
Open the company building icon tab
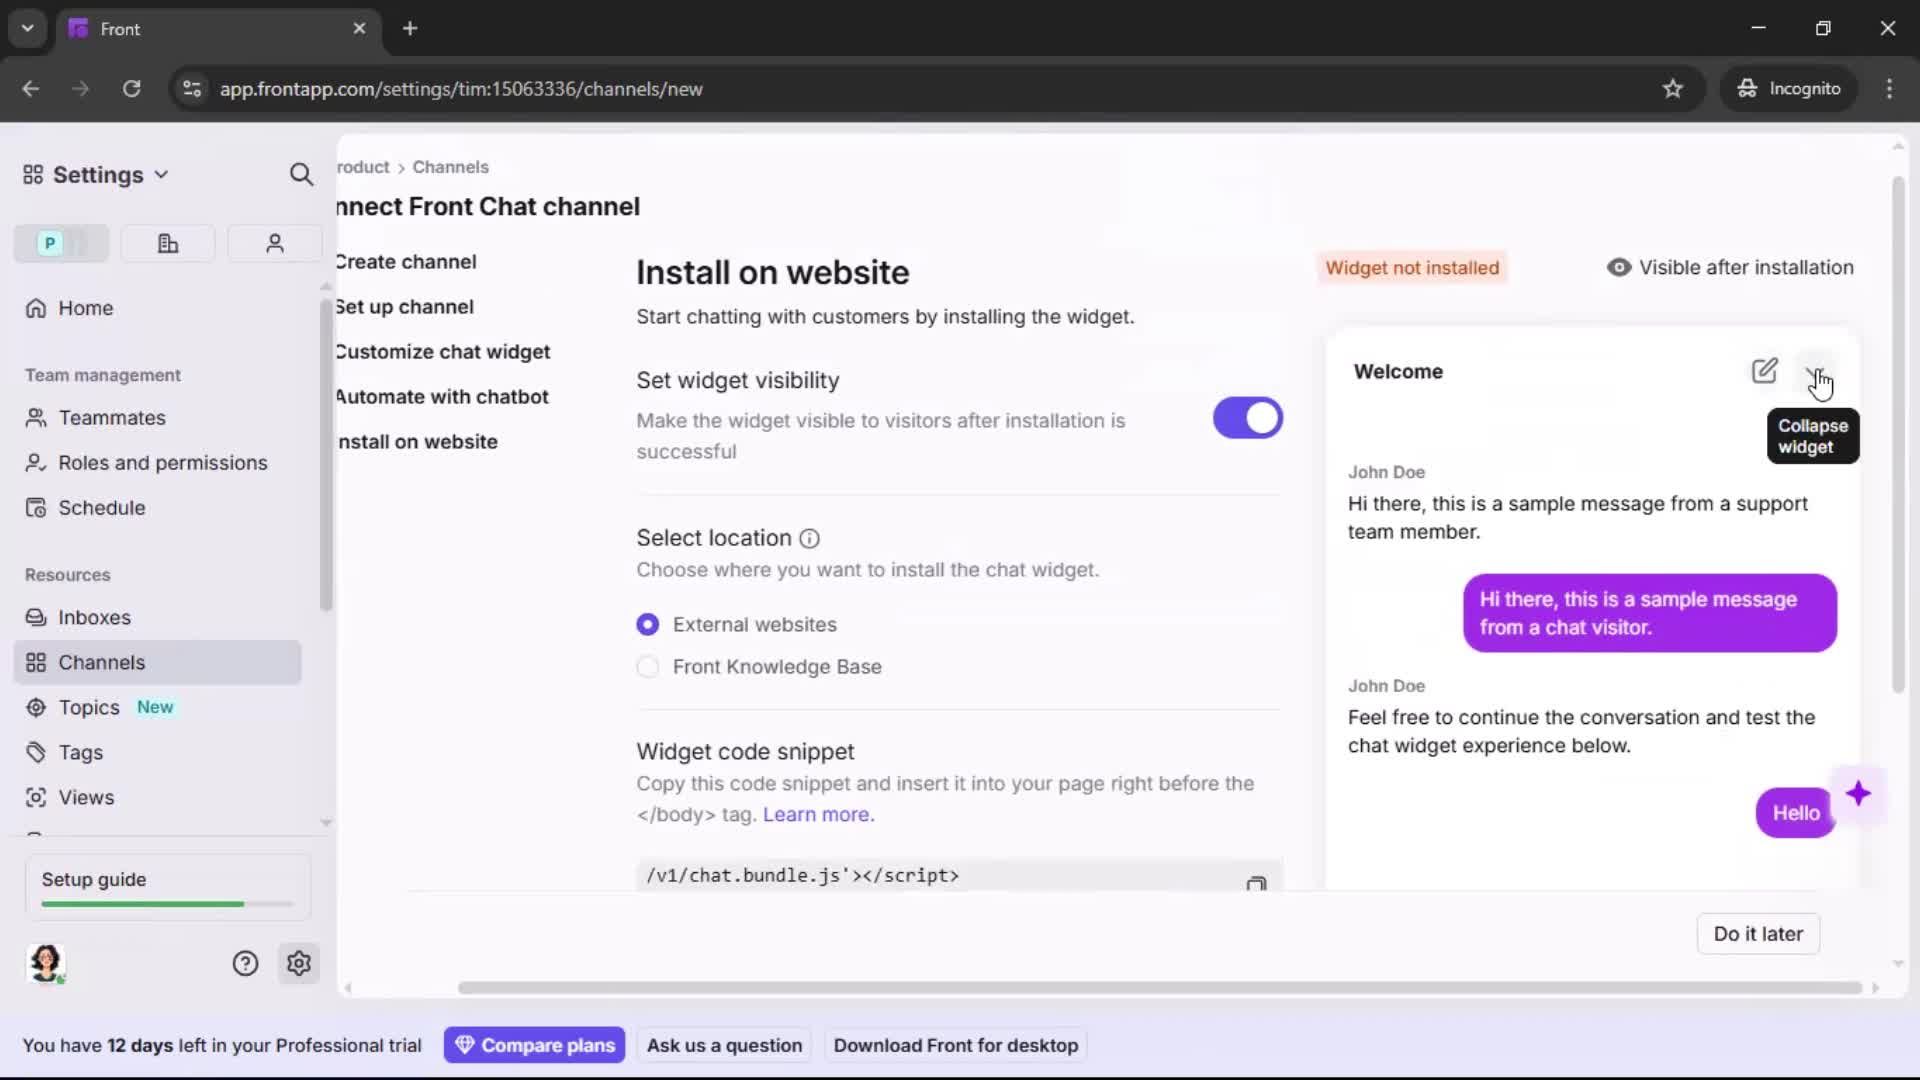168,243
